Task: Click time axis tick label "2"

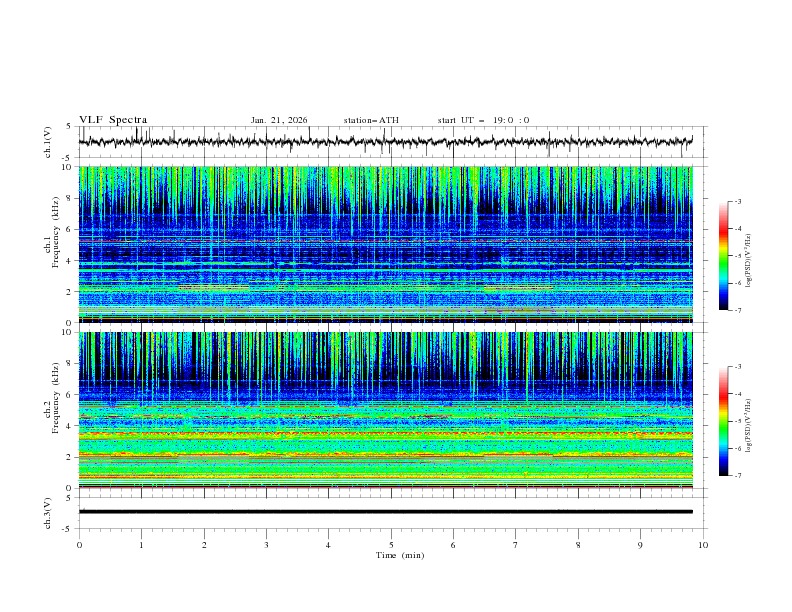Action: 204,545
